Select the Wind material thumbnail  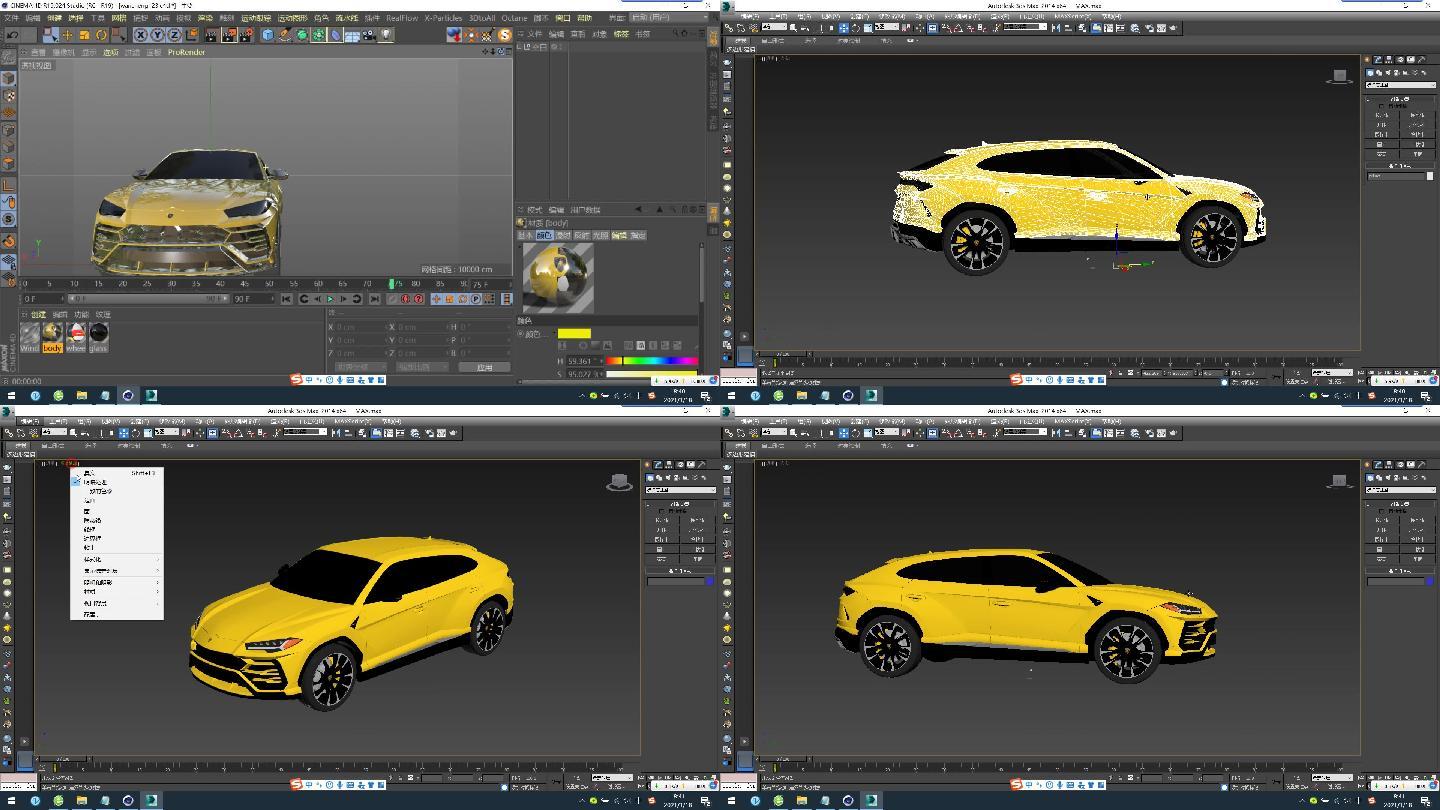30,337
